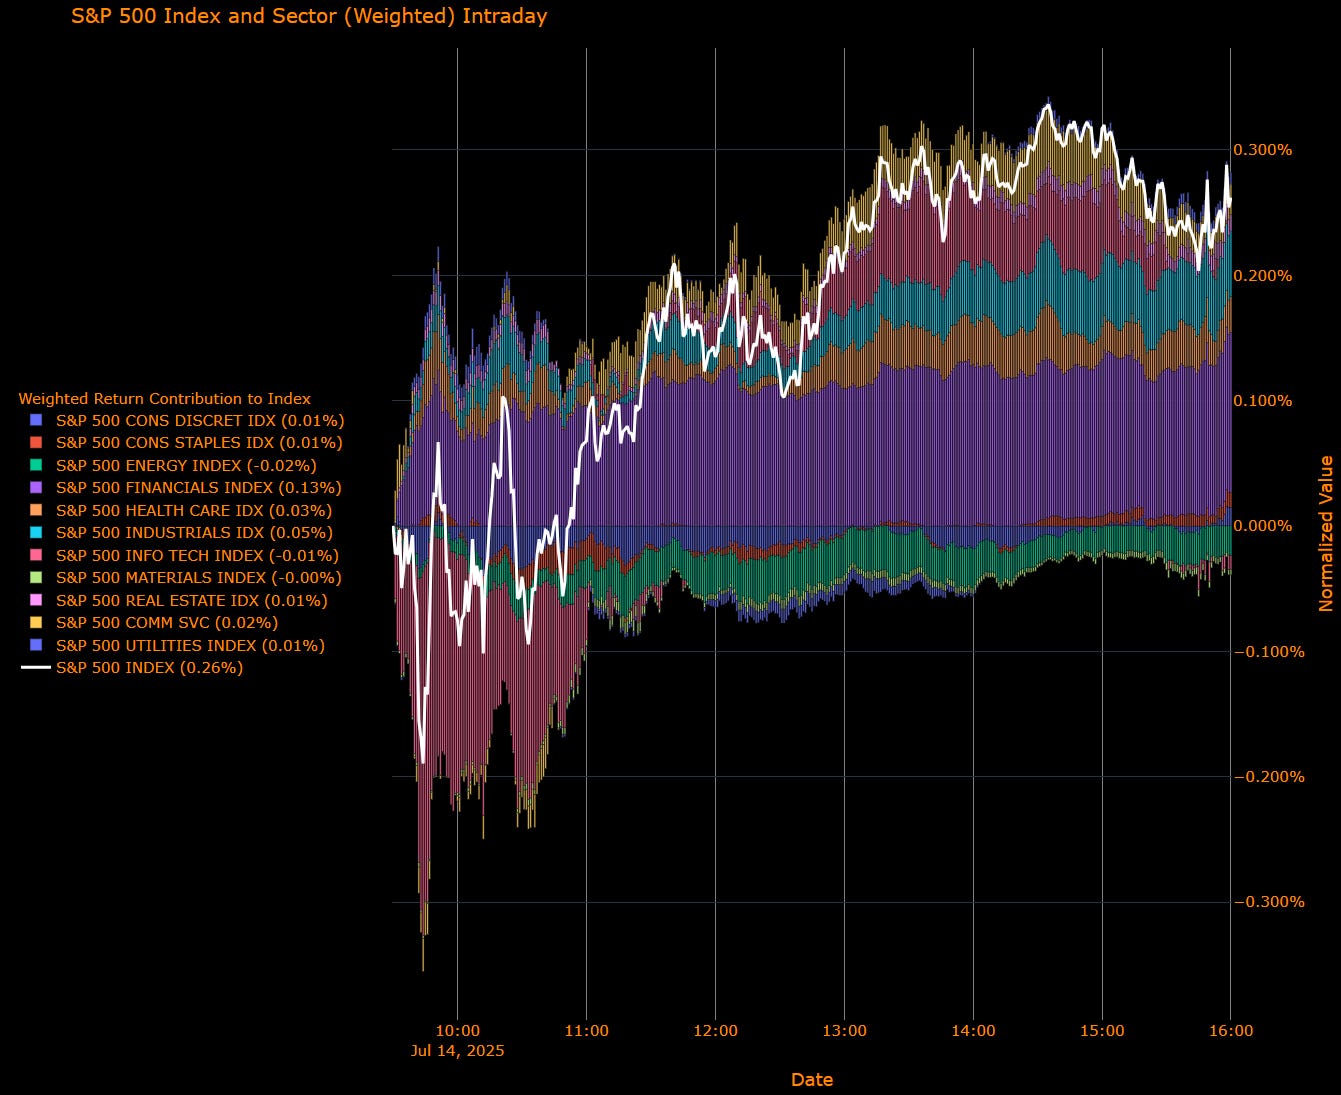The width and height of the screenshot is (1341, 1095).
Task: Click the Normalized Value y-axis title
Action: point(1326,533)
